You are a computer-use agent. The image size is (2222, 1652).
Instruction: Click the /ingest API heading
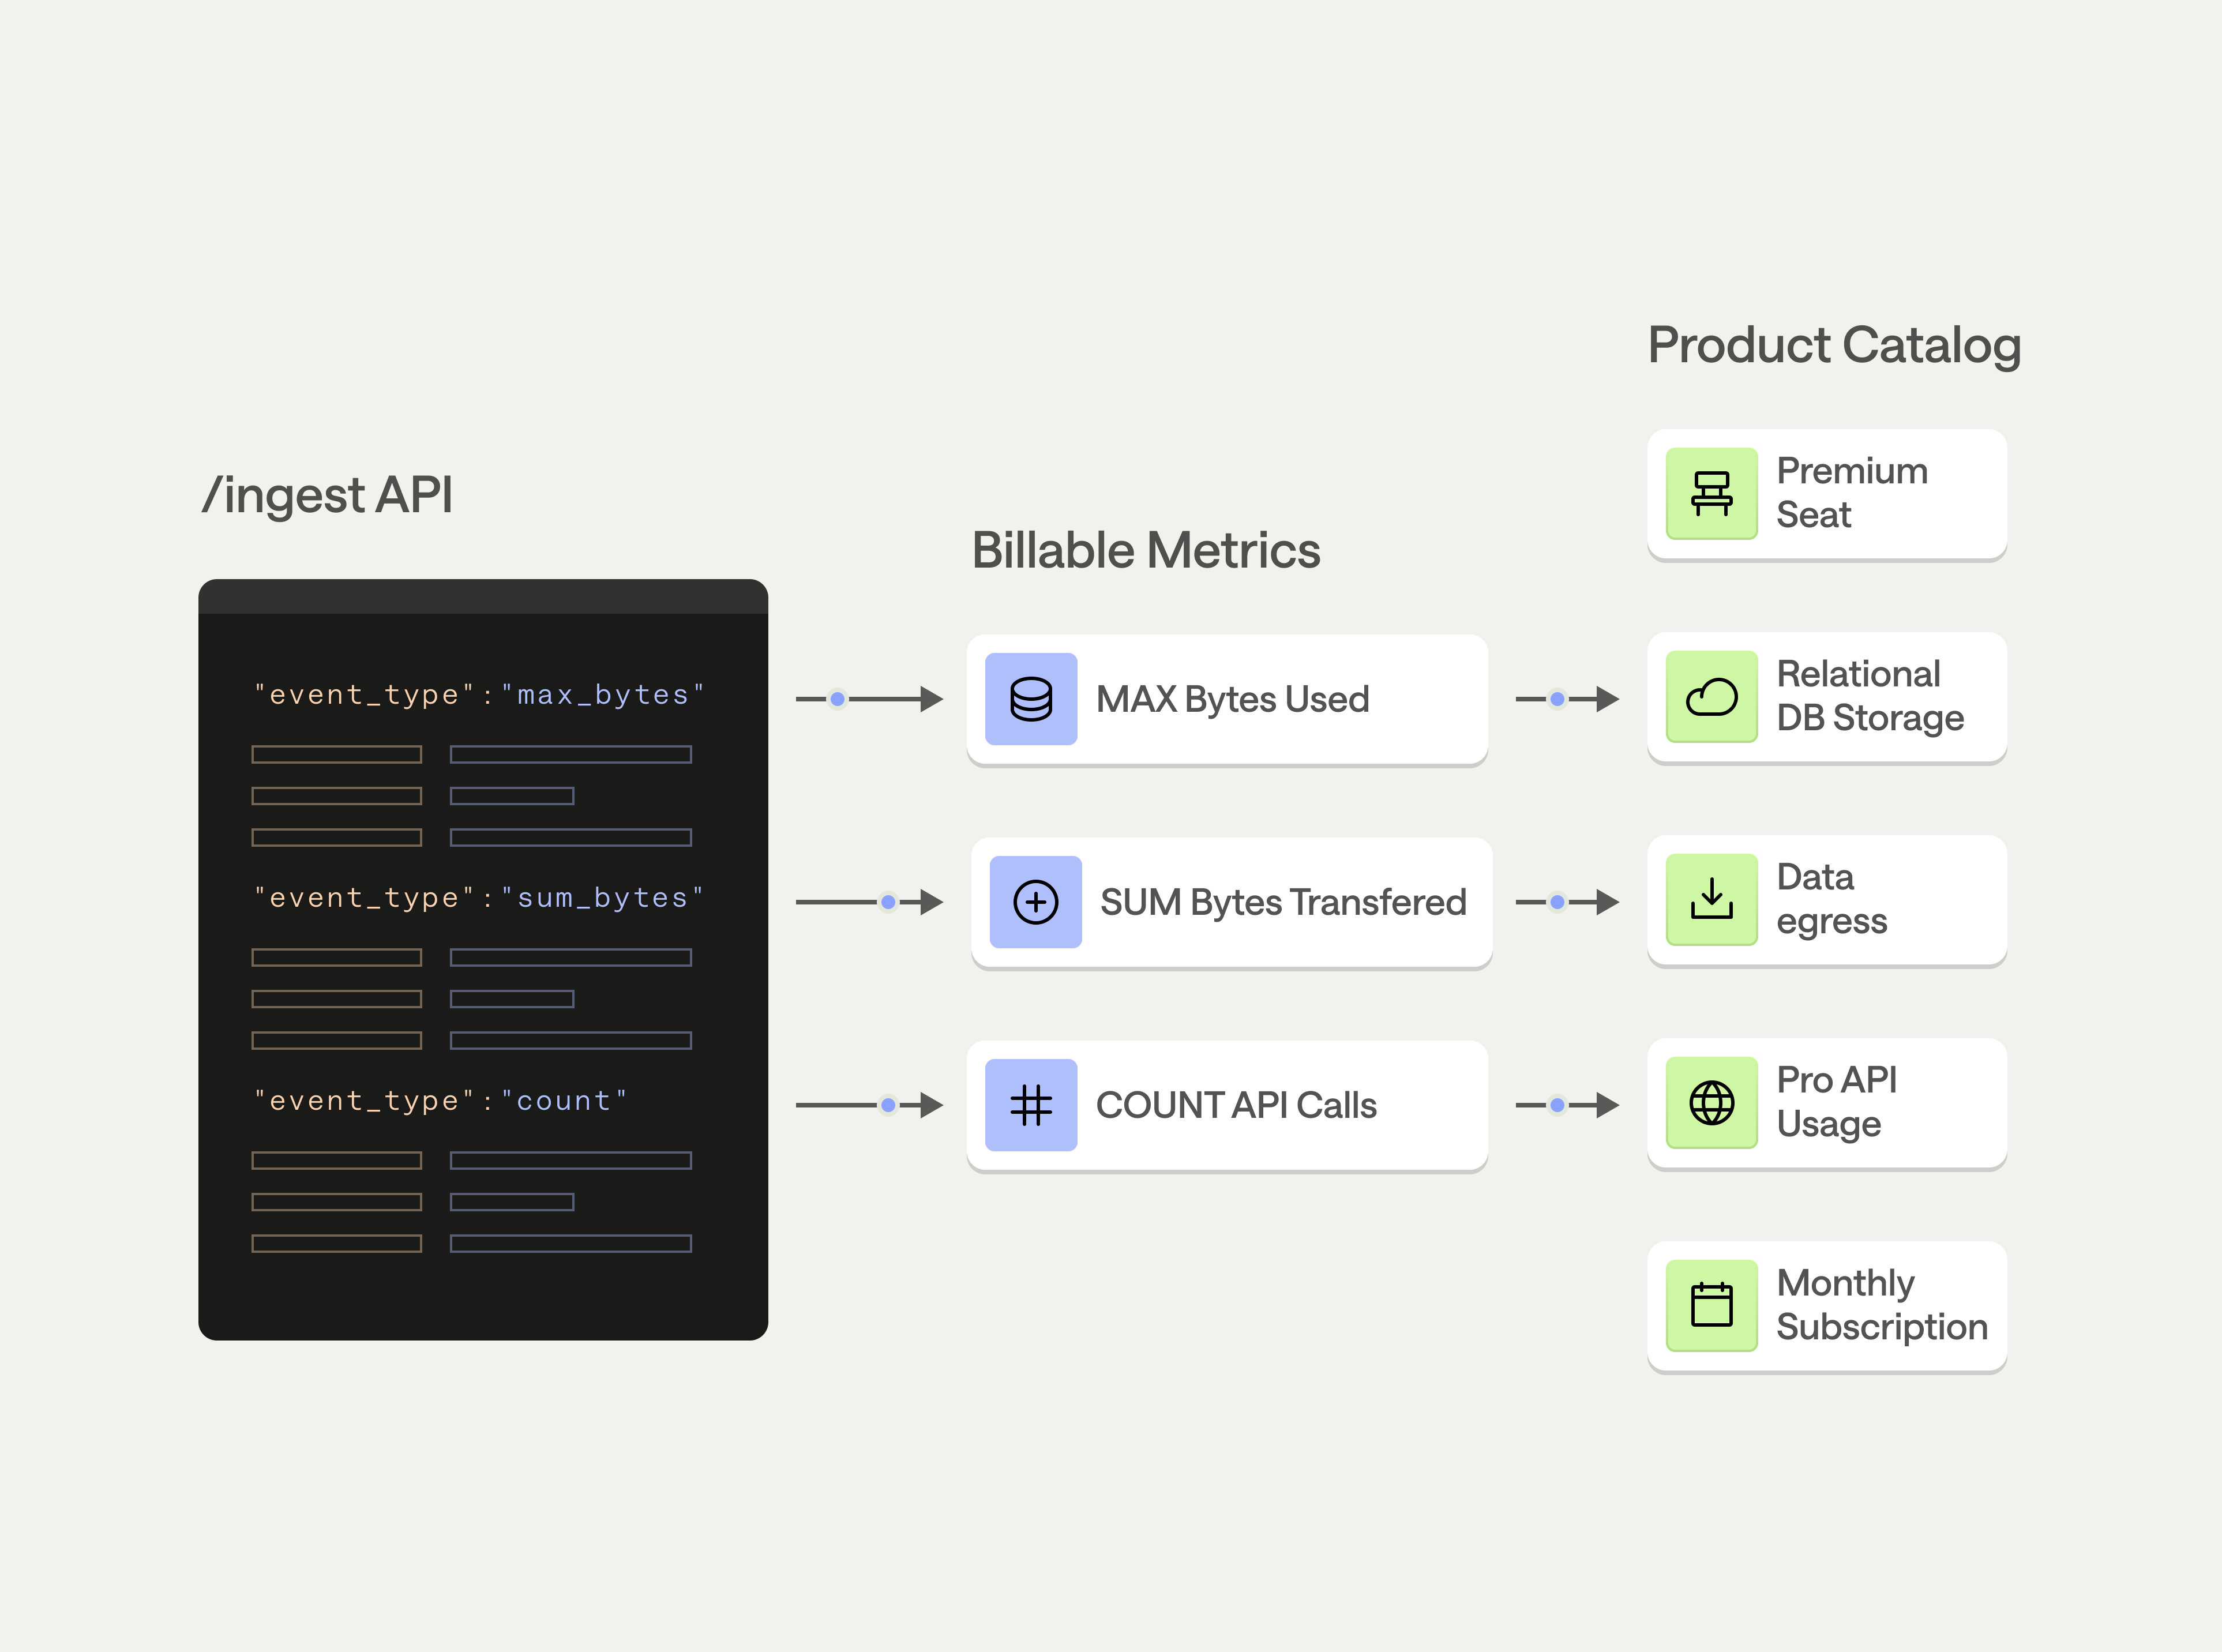click(x=327, y=495)
